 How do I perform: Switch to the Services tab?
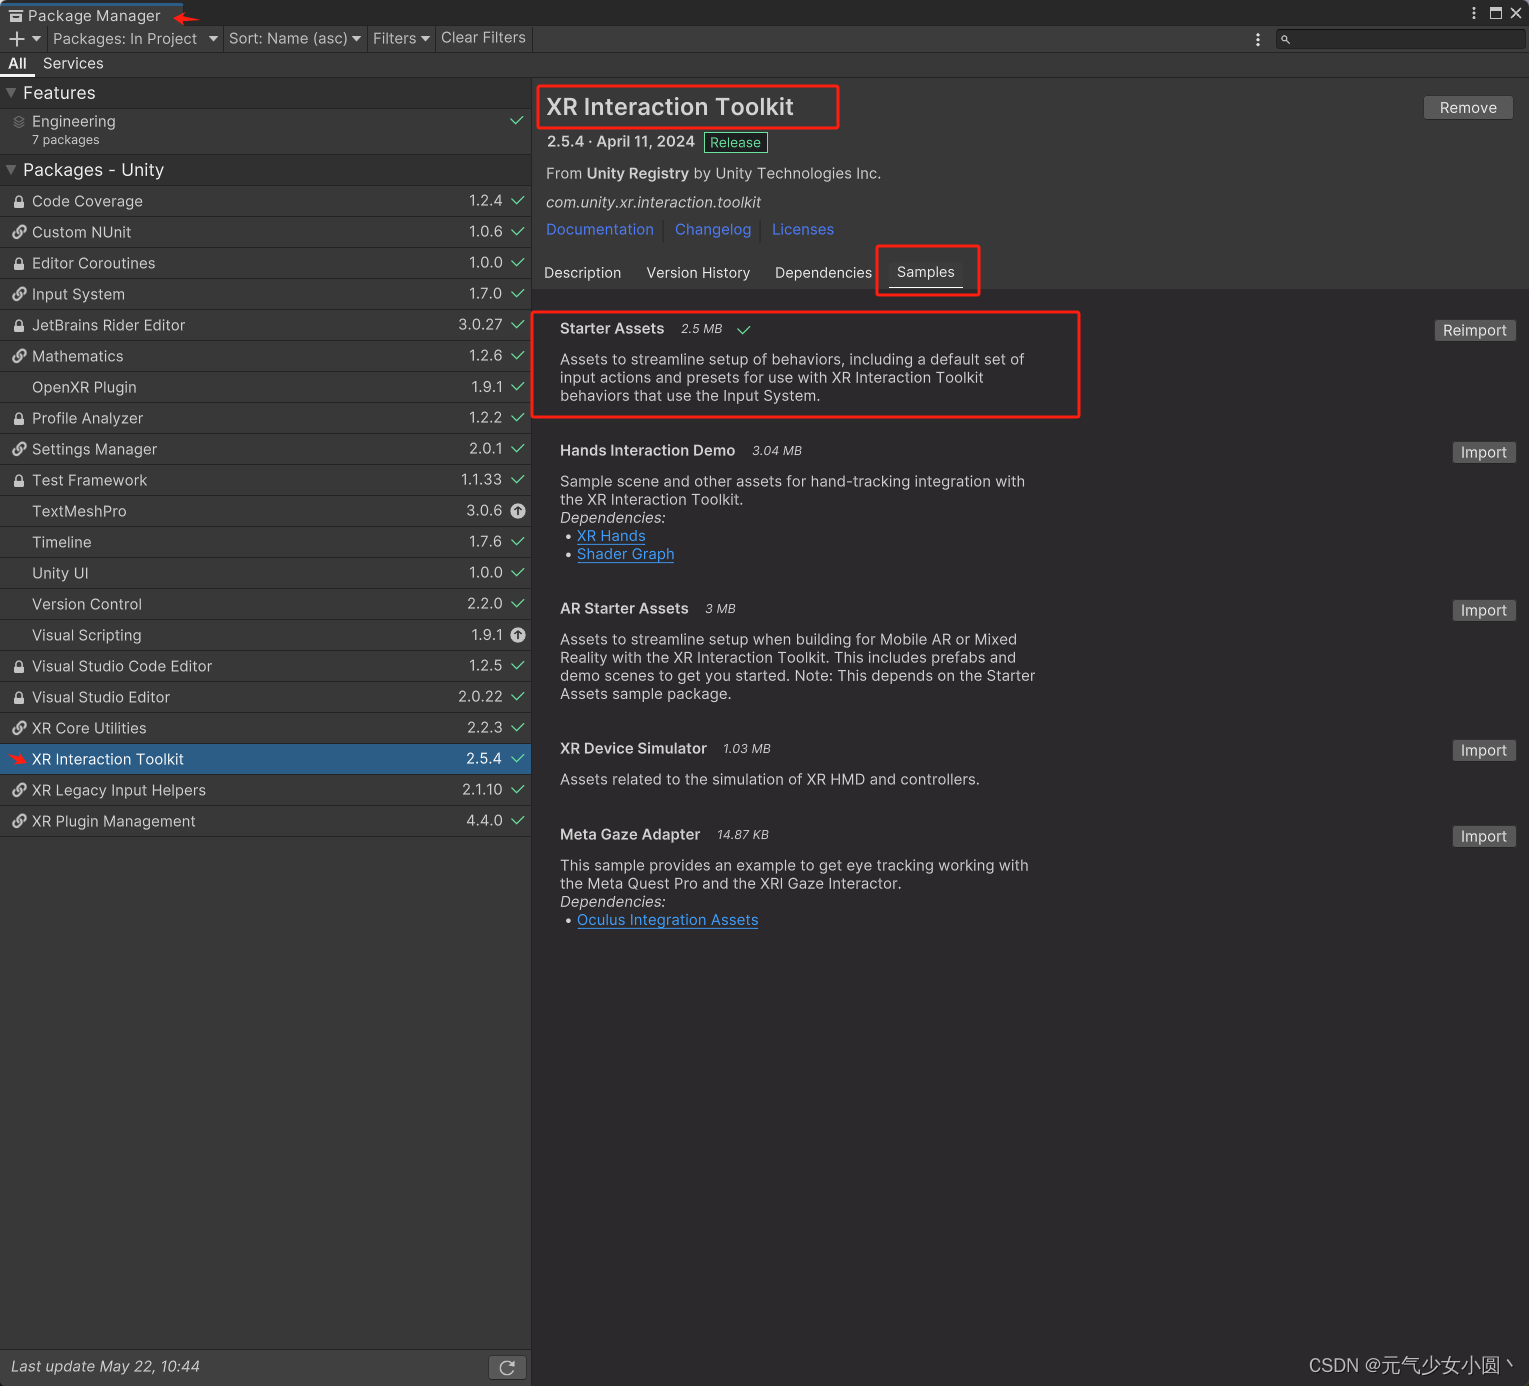(x=73, y=63)
